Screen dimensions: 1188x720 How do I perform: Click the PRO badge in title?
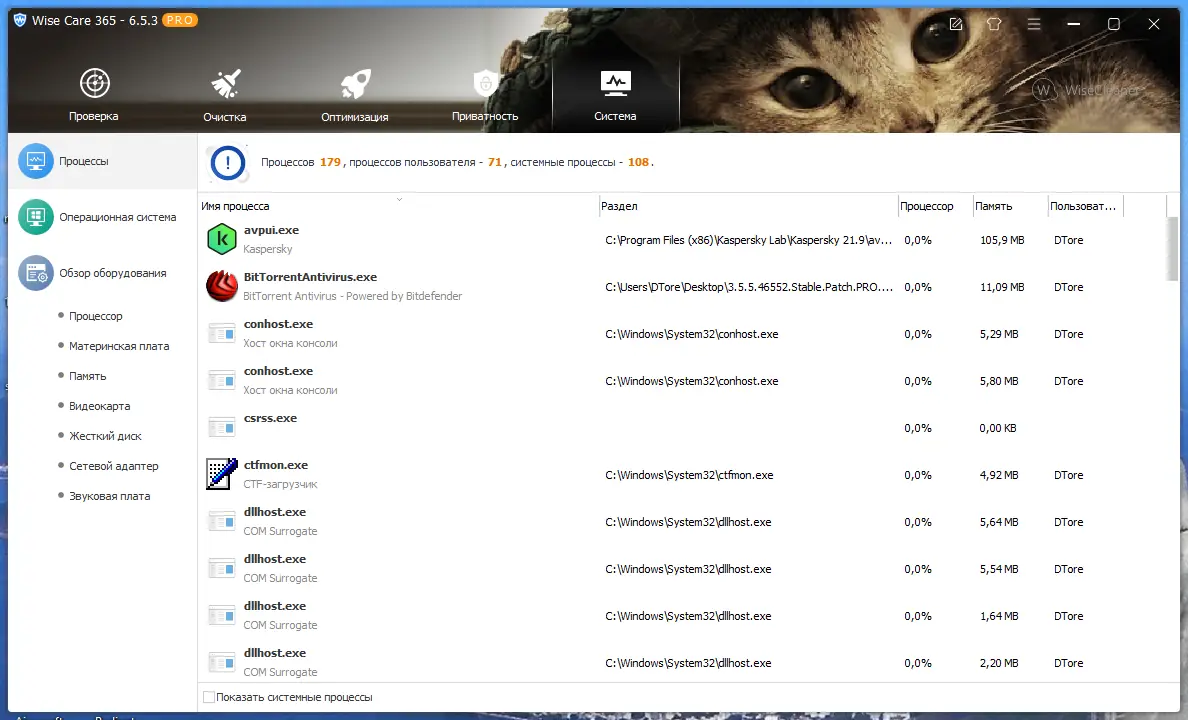pyautogui.click(x=180, y=20)
